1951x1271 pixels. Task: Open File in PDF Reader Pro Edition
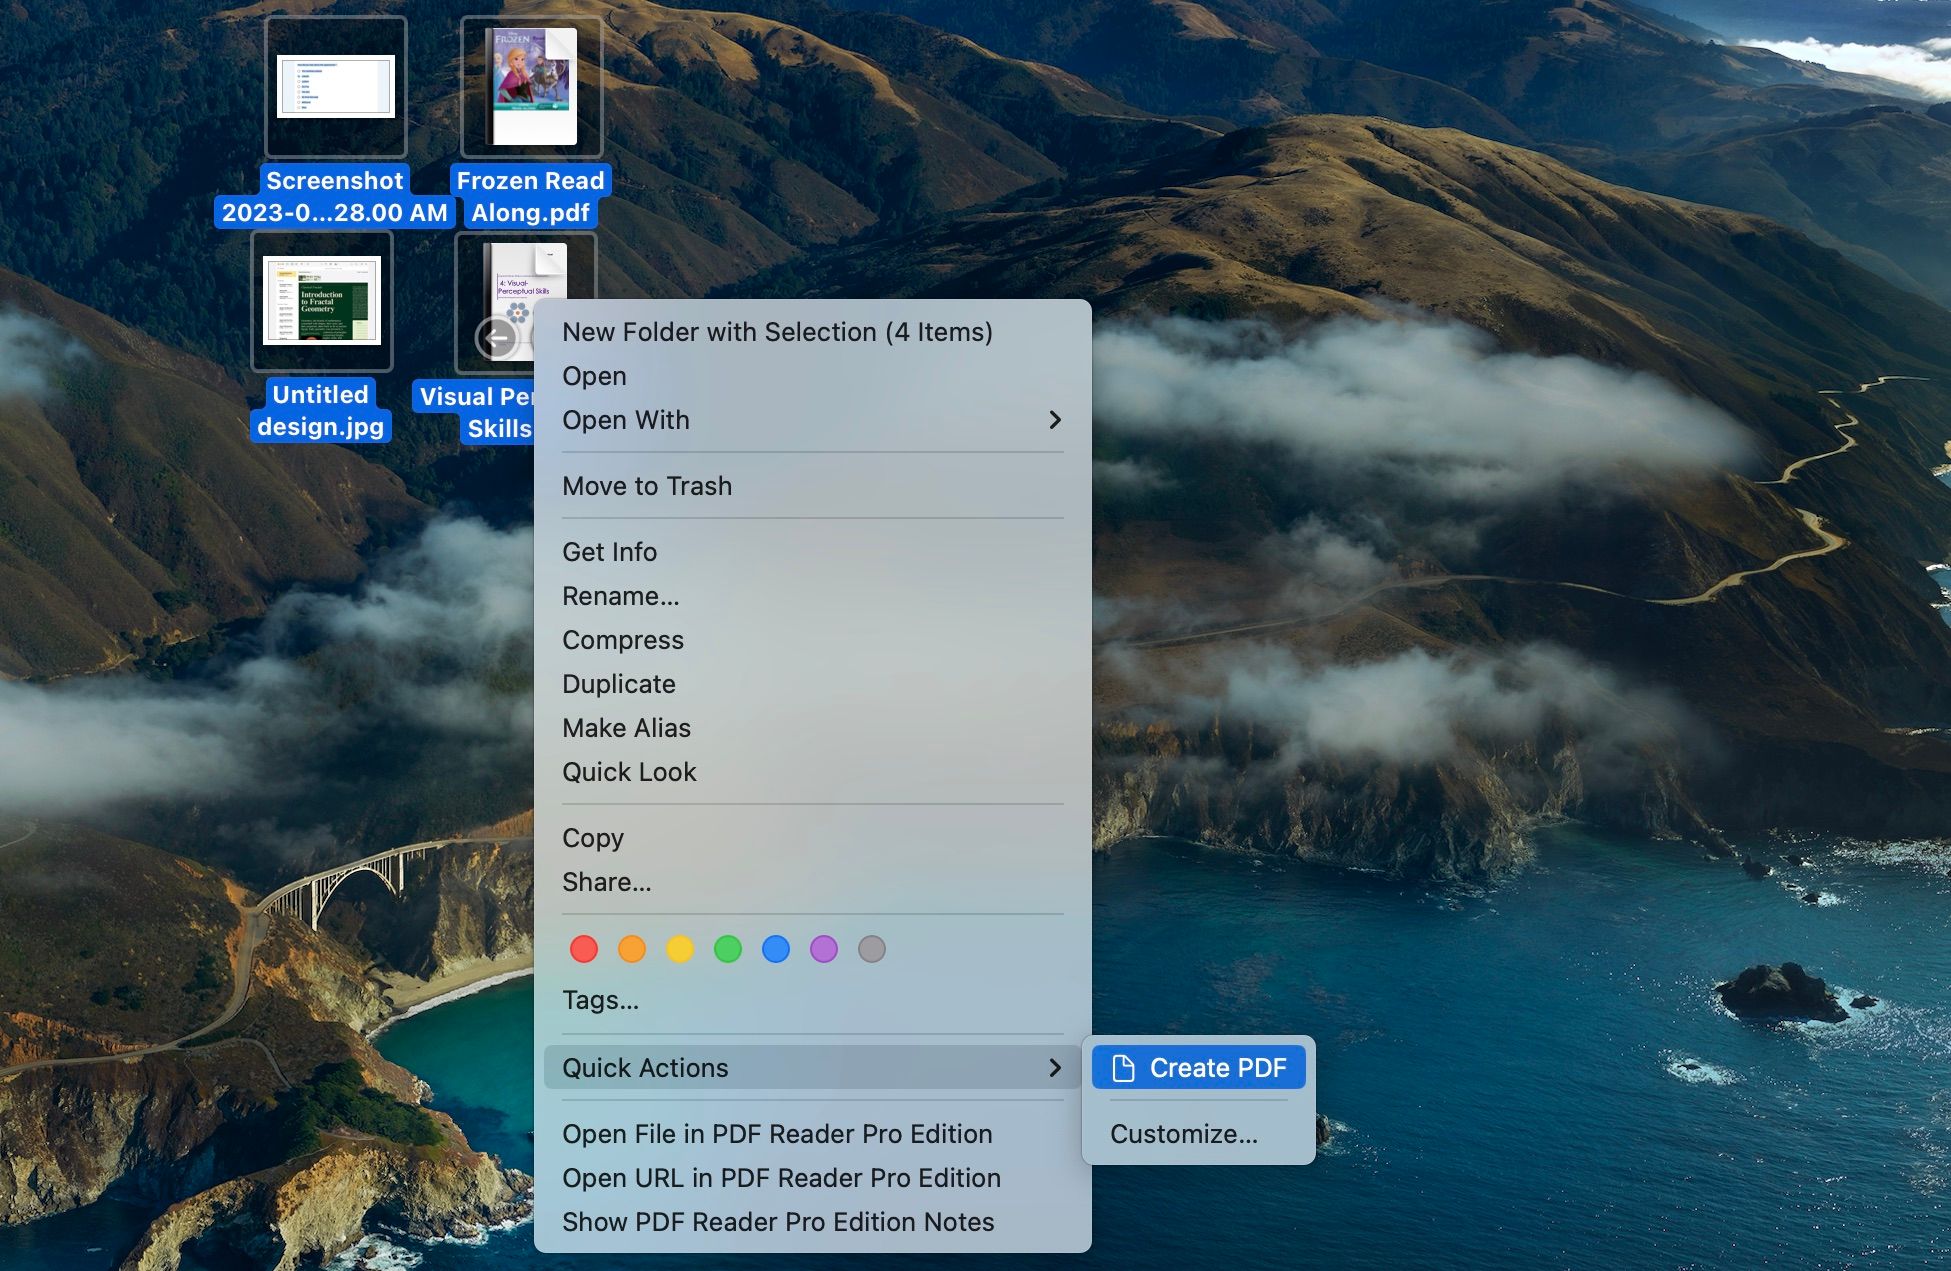778,1133
